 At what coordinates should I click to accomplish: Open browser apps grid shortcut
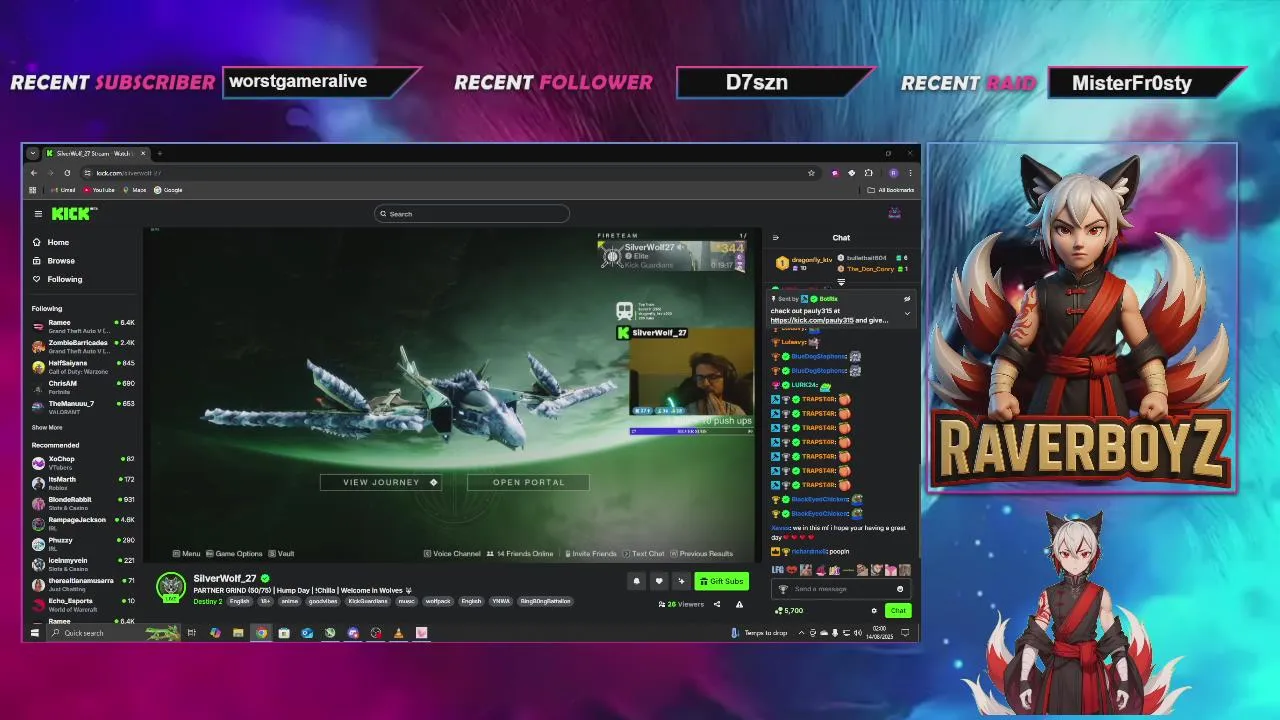tap(33, 190)
